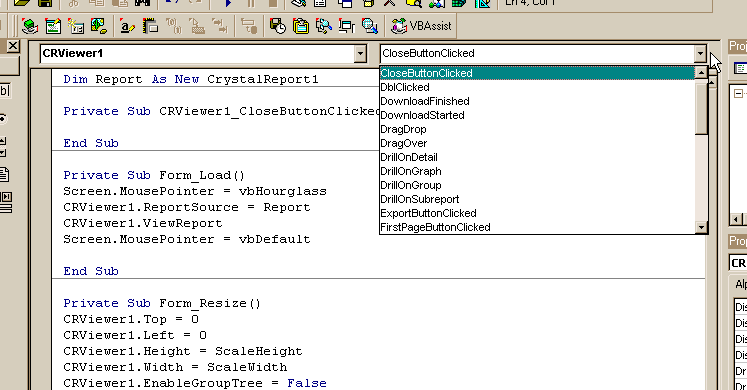Viewport: 747px width, 390px height.
Task: Click the blue Start triangle in top toolbar
Action: pos(228,3)
